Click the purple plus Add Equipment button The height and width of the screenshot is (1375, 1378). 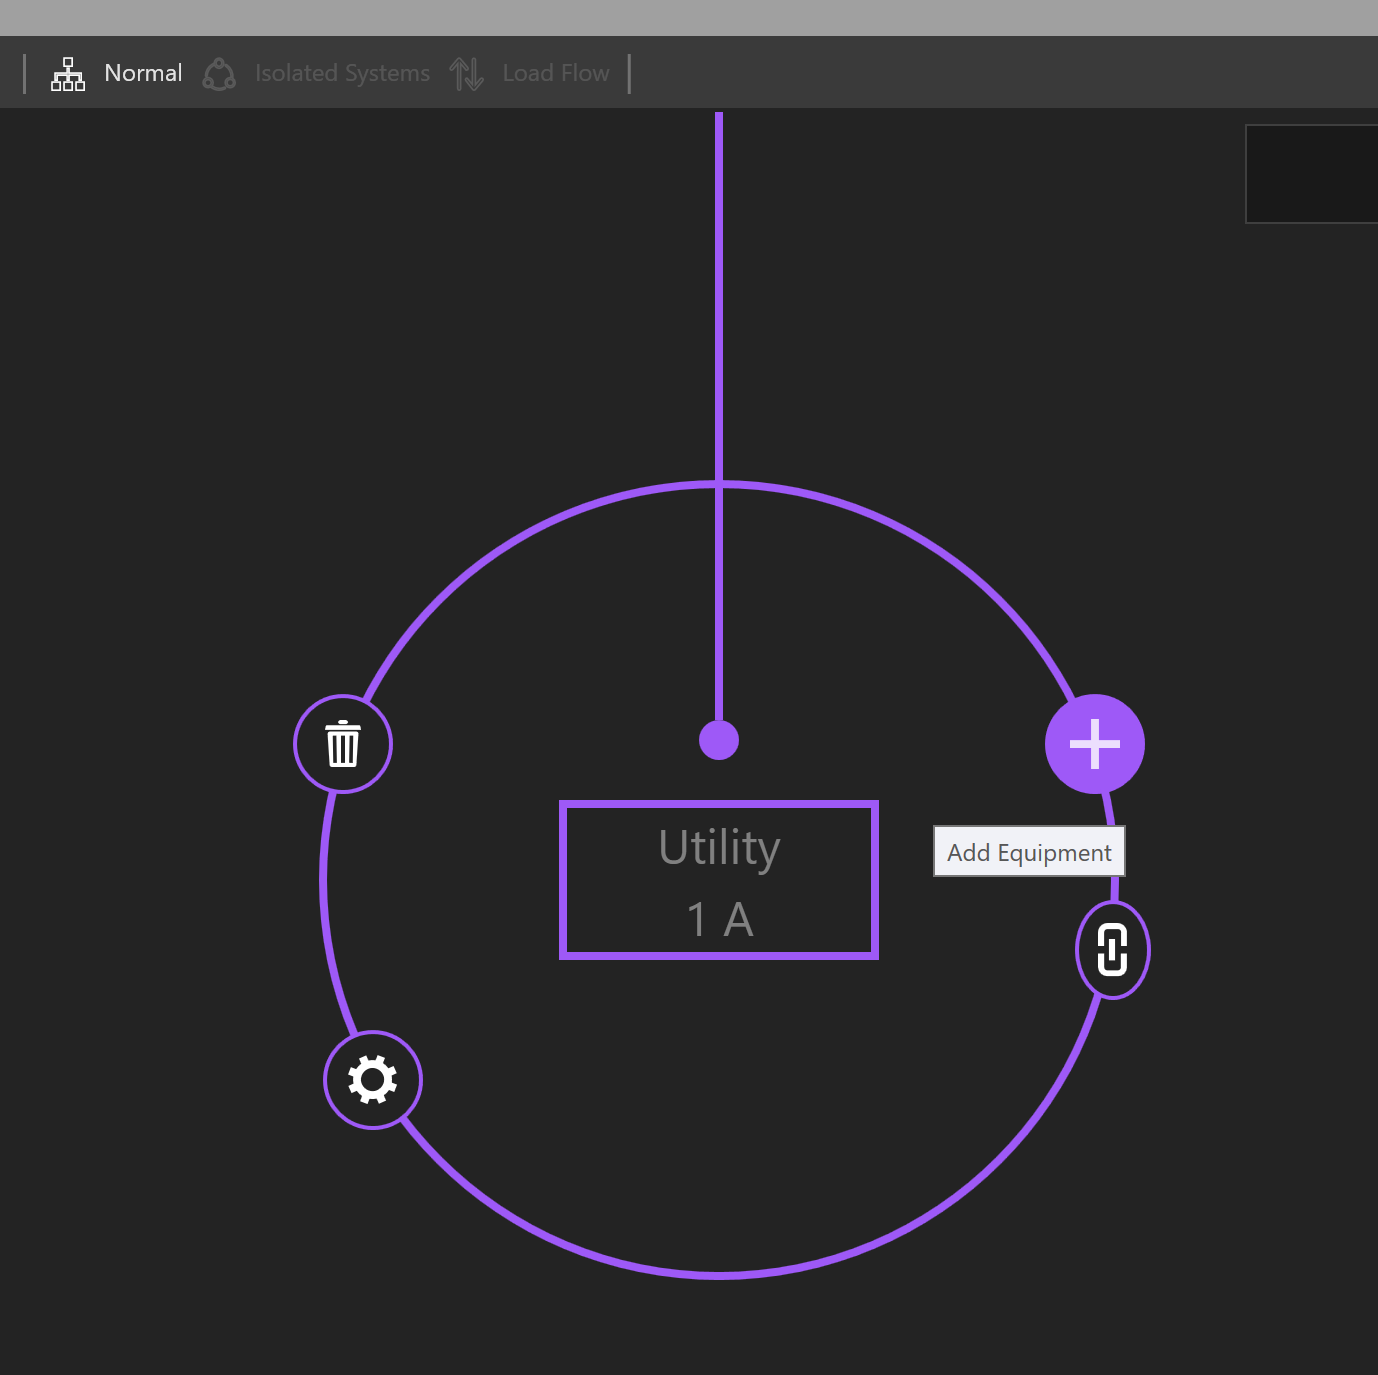pyautogui.click(x=1095, y=744)
